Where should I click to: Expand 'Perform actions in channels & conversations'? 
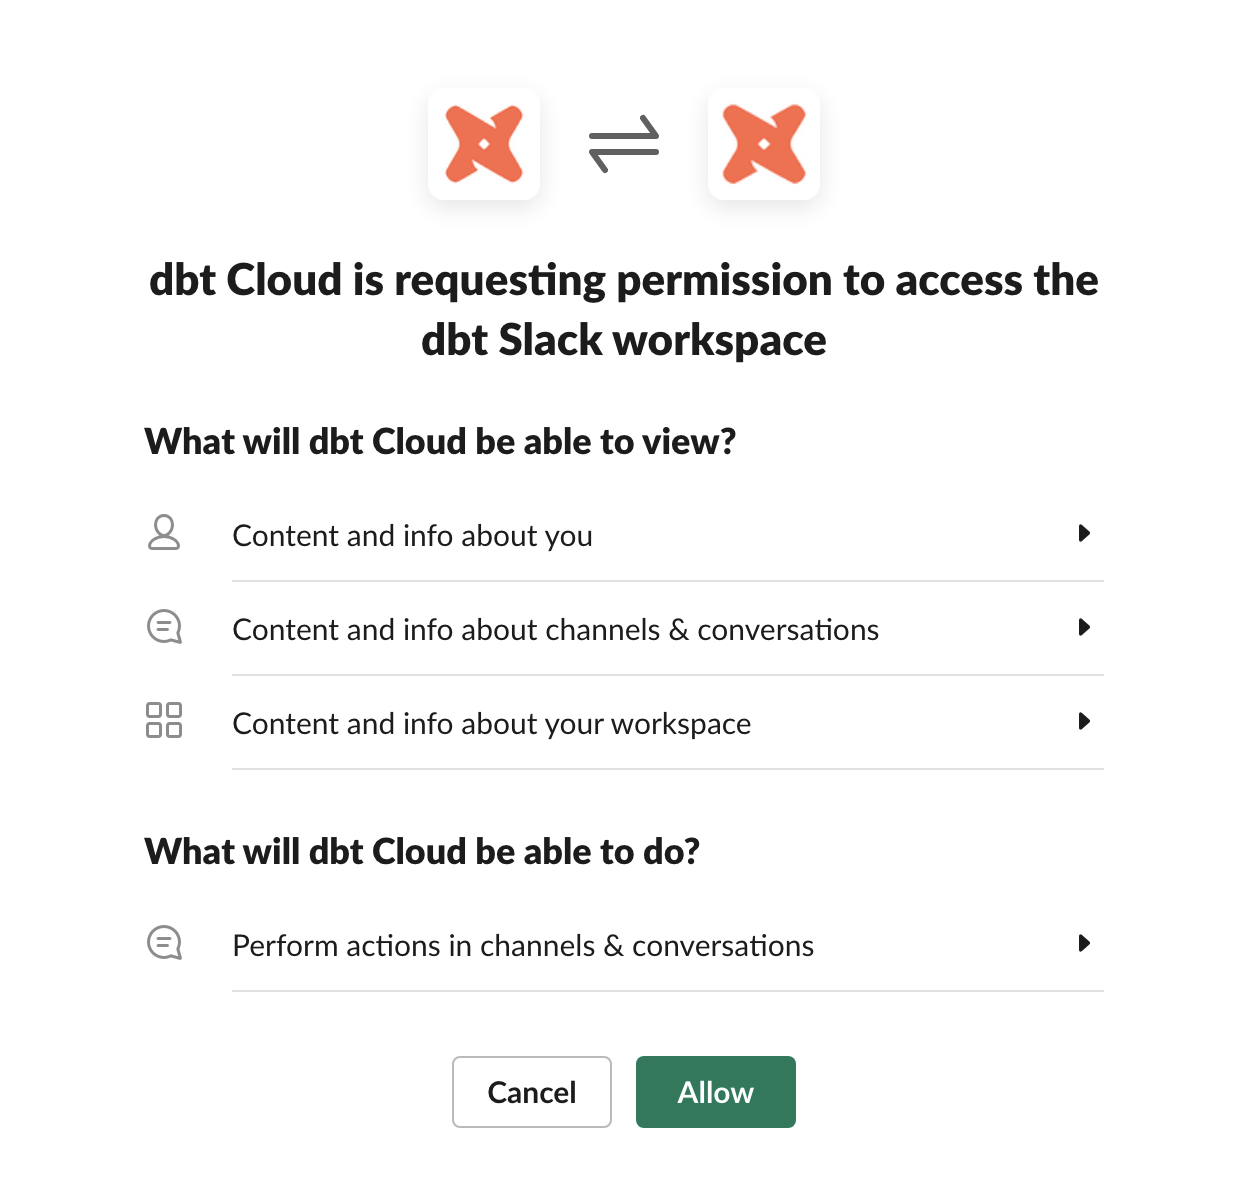point(1085,944)
